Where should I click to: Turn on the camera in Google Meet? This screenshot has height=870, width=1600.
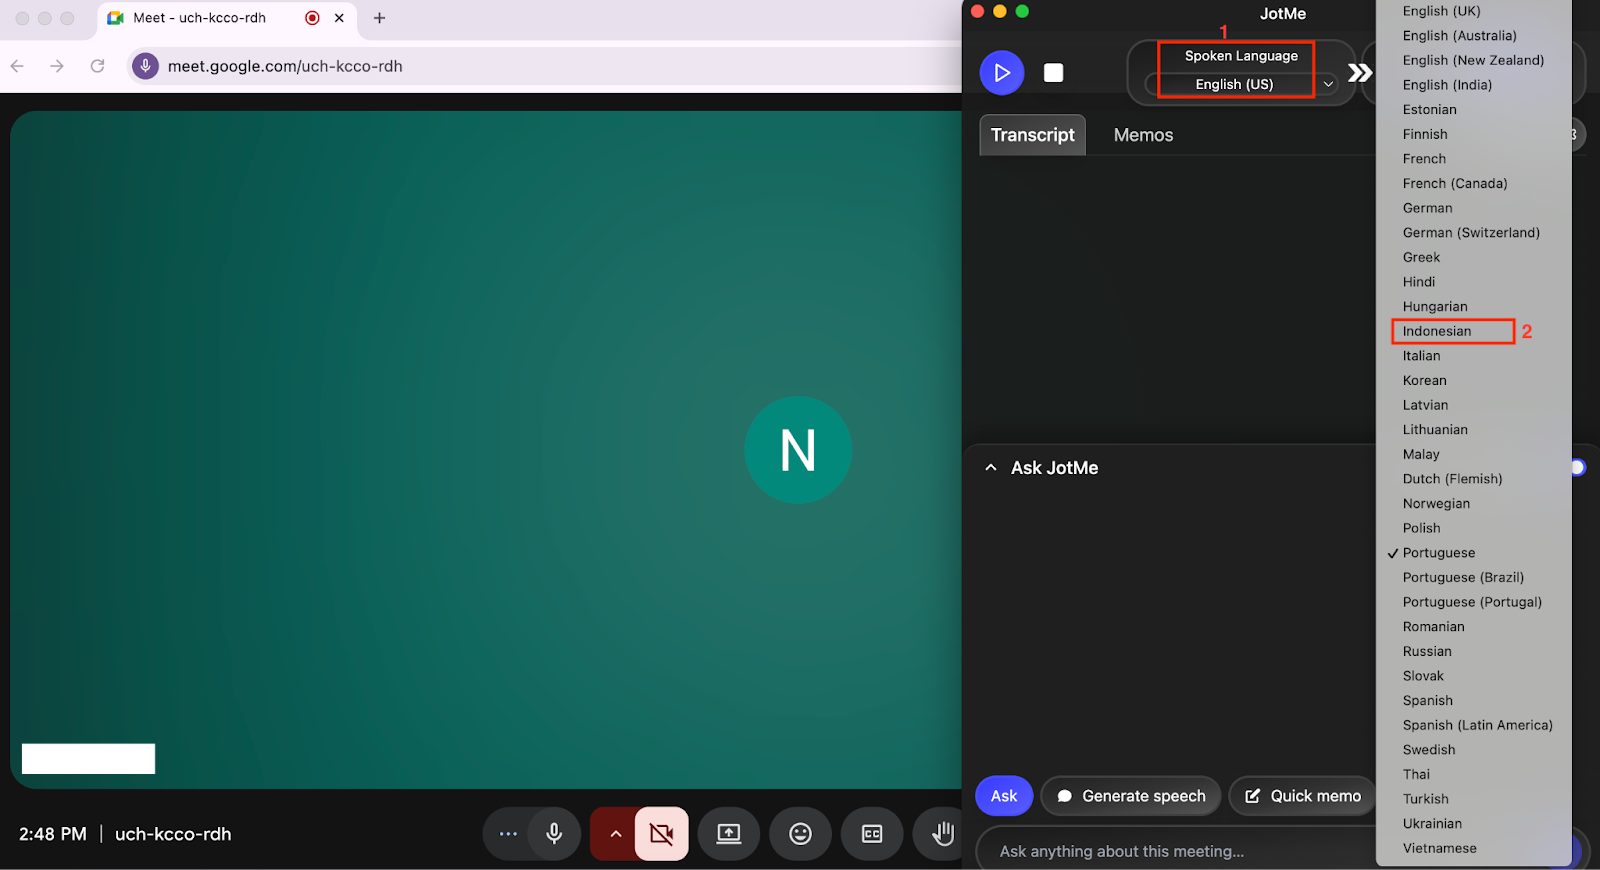point(661,834)
